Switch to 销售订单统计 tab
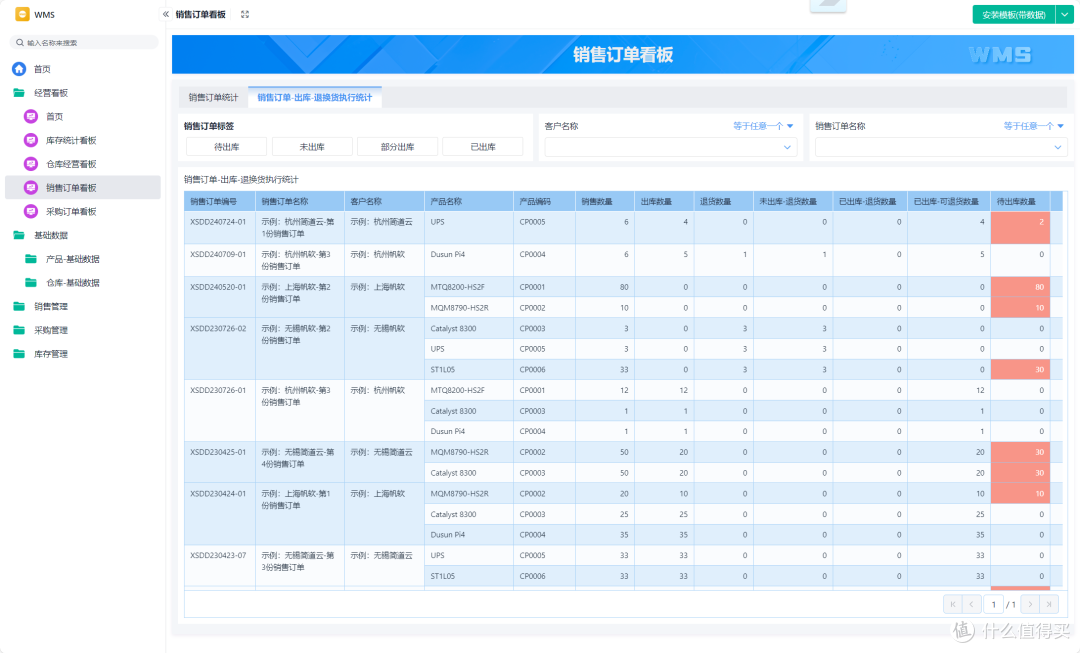1080x653 pixels. point(214,98)
